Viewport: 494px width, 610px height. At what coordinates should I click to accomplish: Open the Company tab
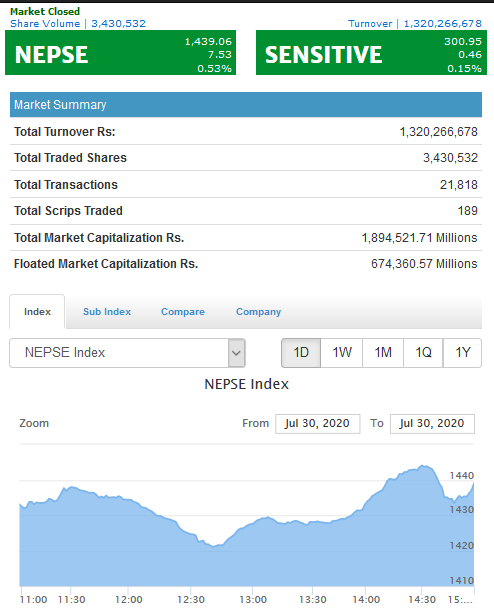click(258, 312)
